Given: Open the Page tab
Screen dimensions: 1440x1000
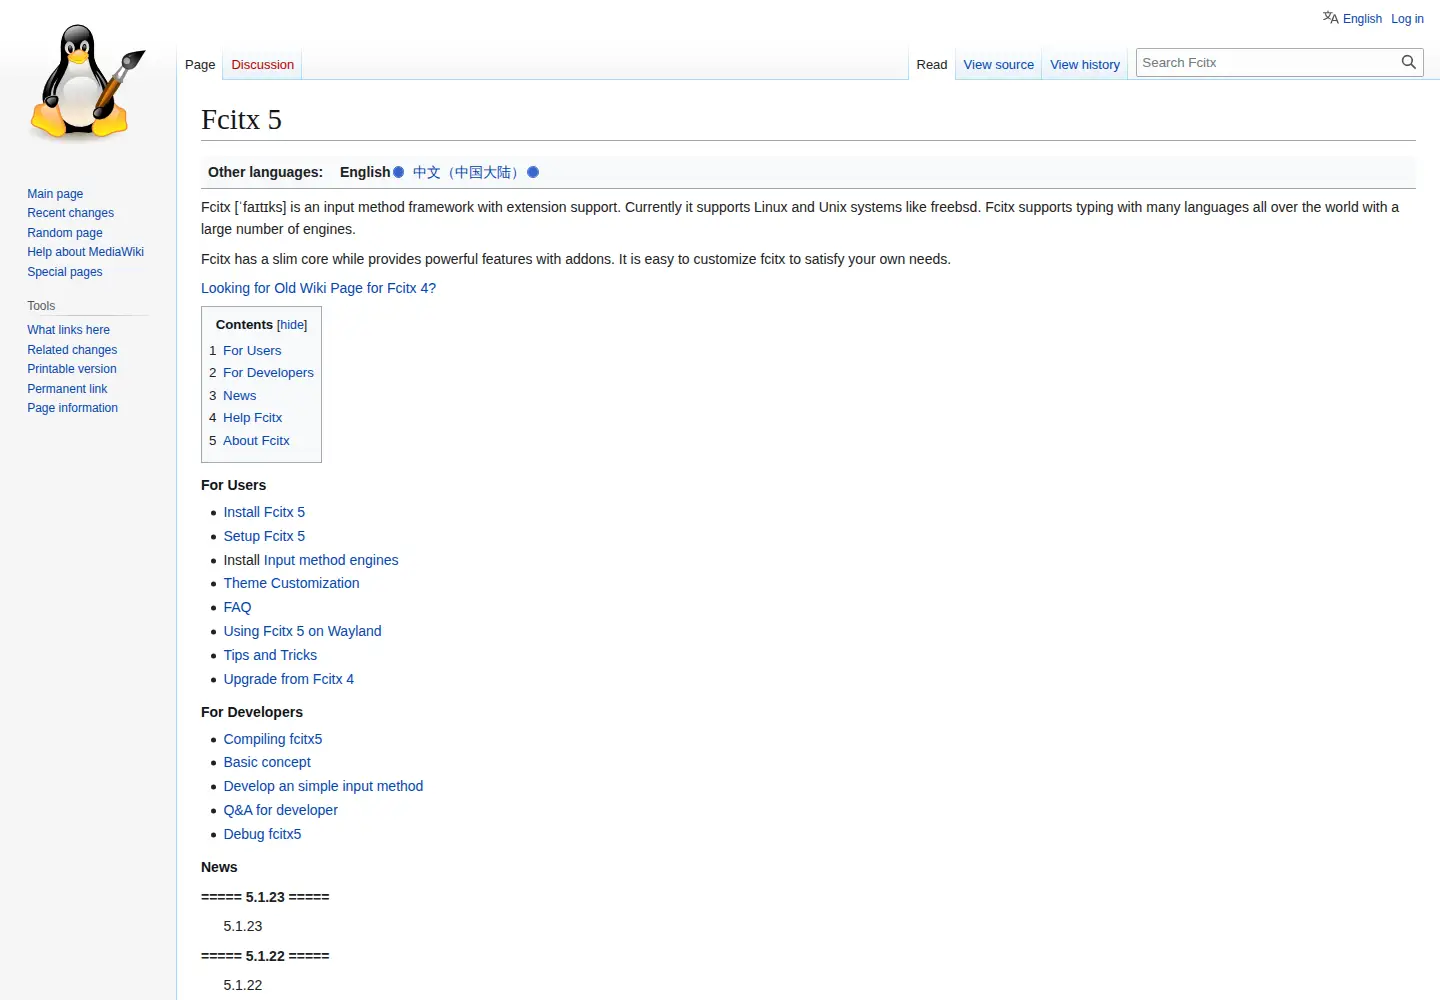Looking at the screenshot, I should click(x=200, y=64).
